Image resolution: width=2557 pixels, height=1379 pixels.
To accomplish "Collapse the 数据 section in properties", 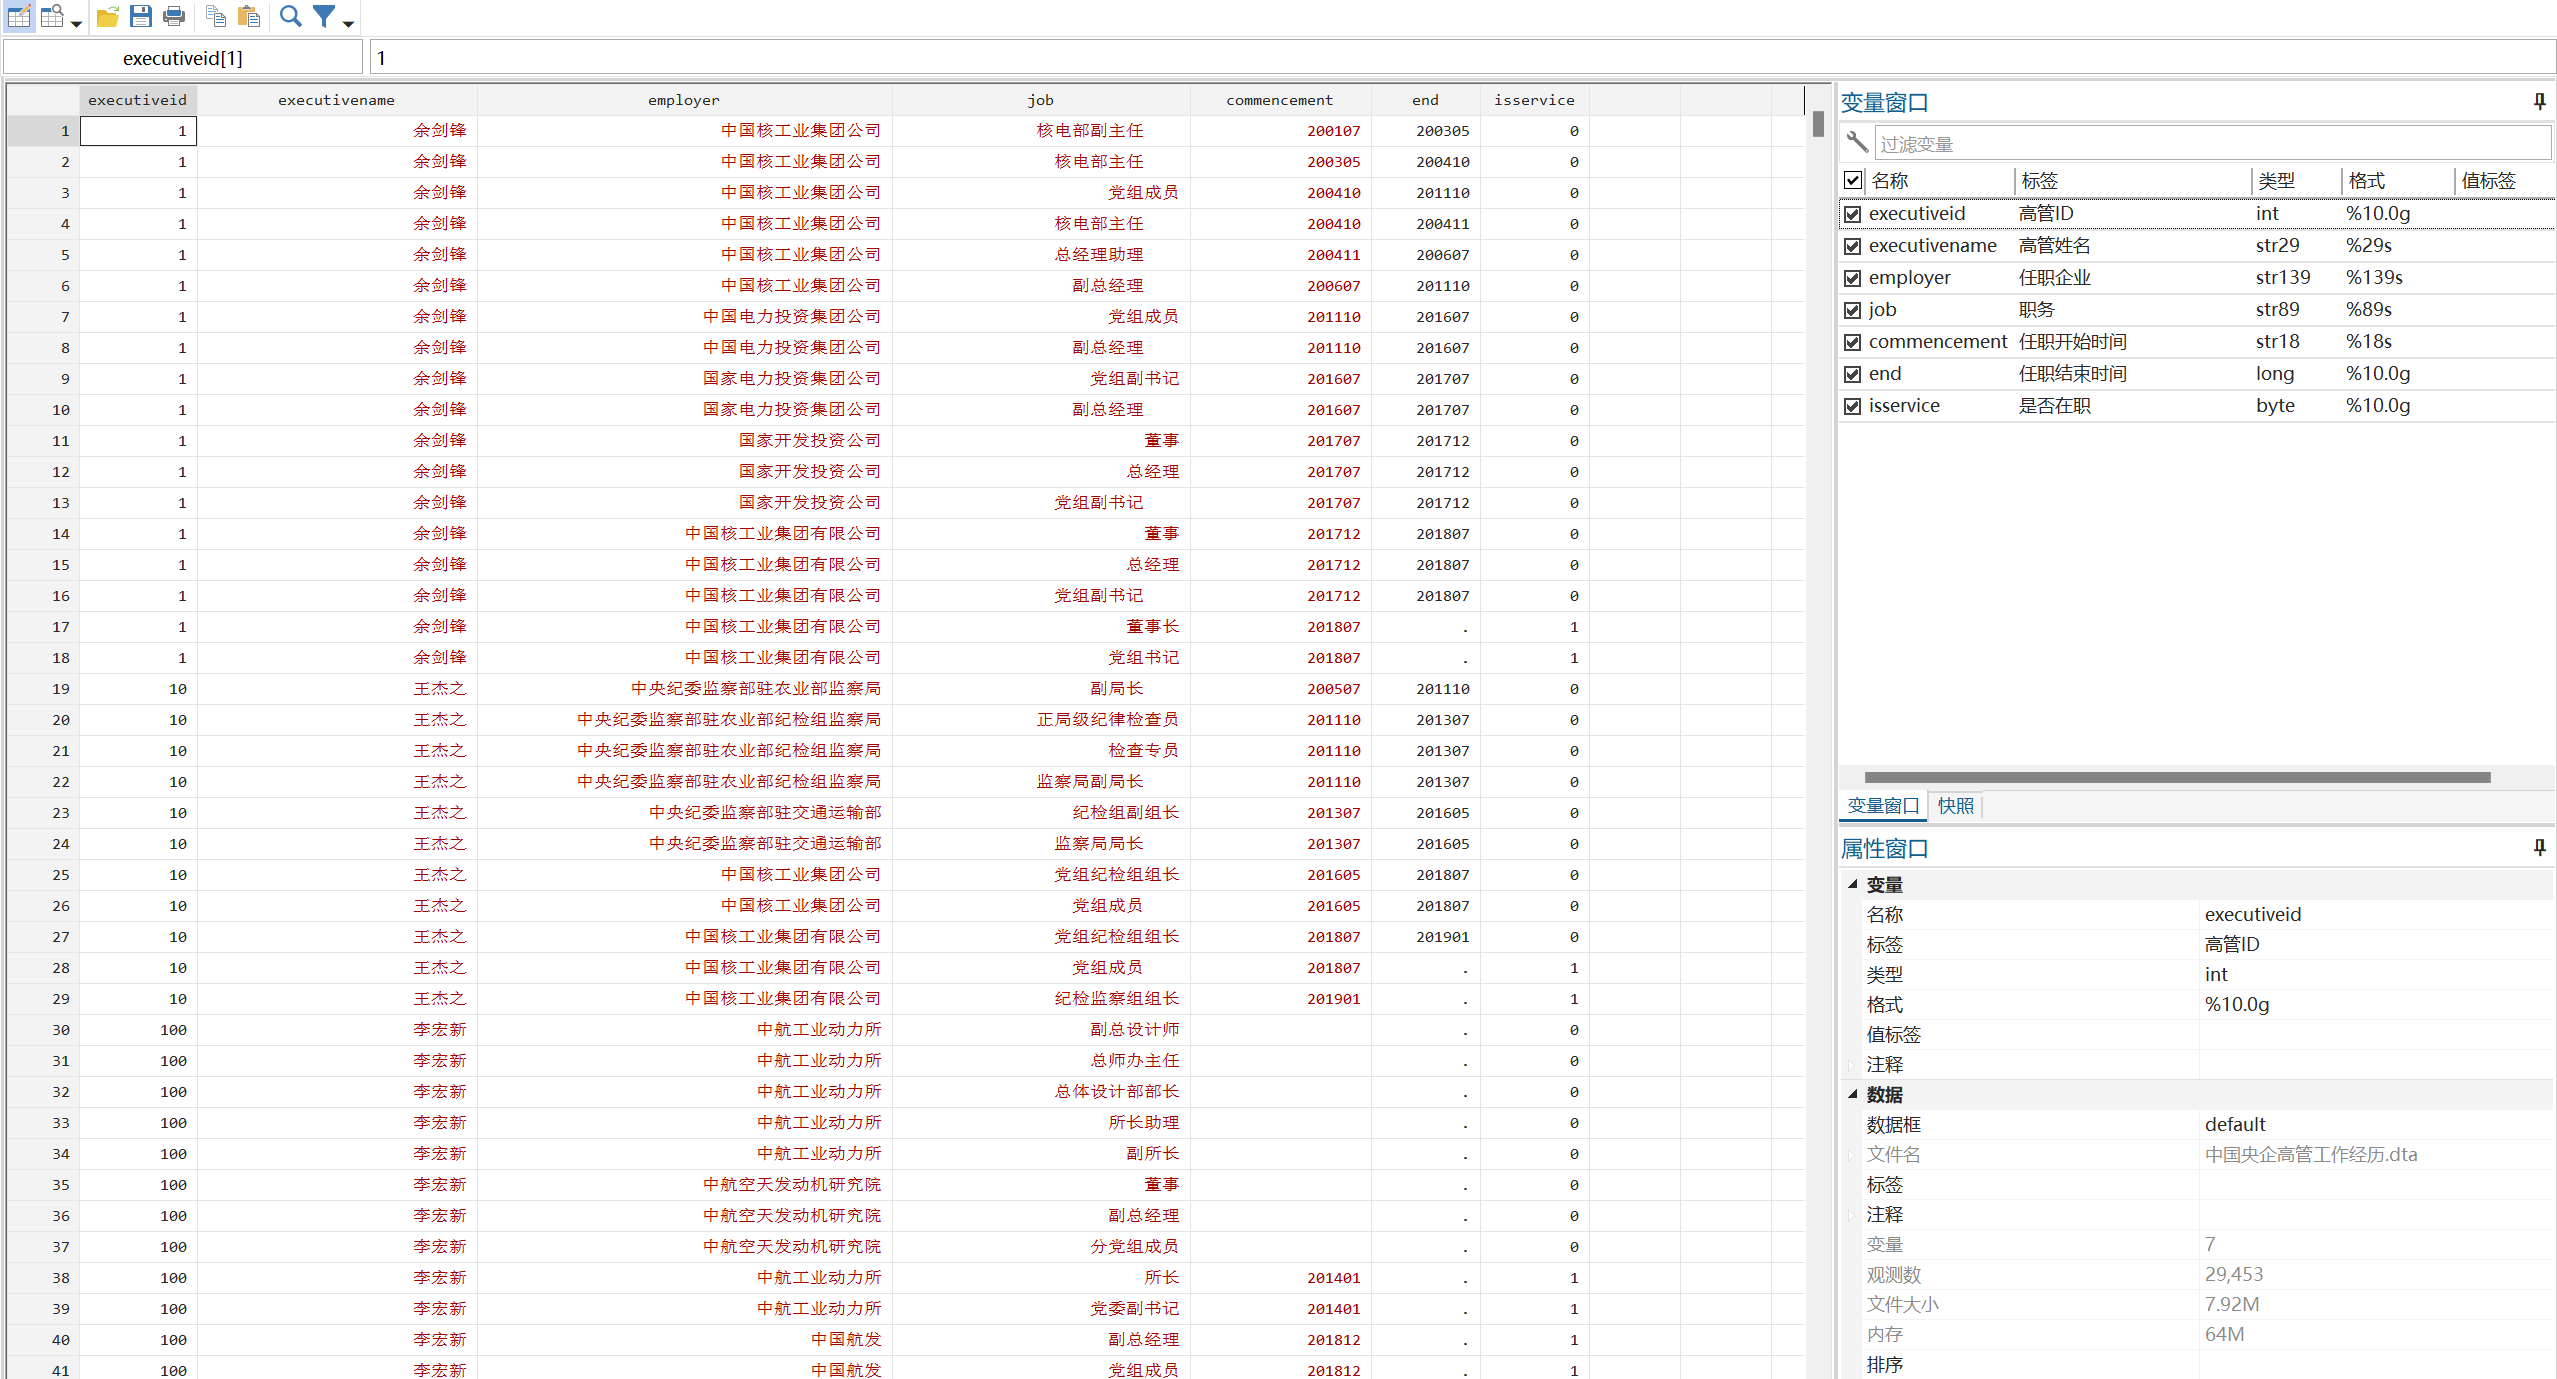I will 1852,1094.
